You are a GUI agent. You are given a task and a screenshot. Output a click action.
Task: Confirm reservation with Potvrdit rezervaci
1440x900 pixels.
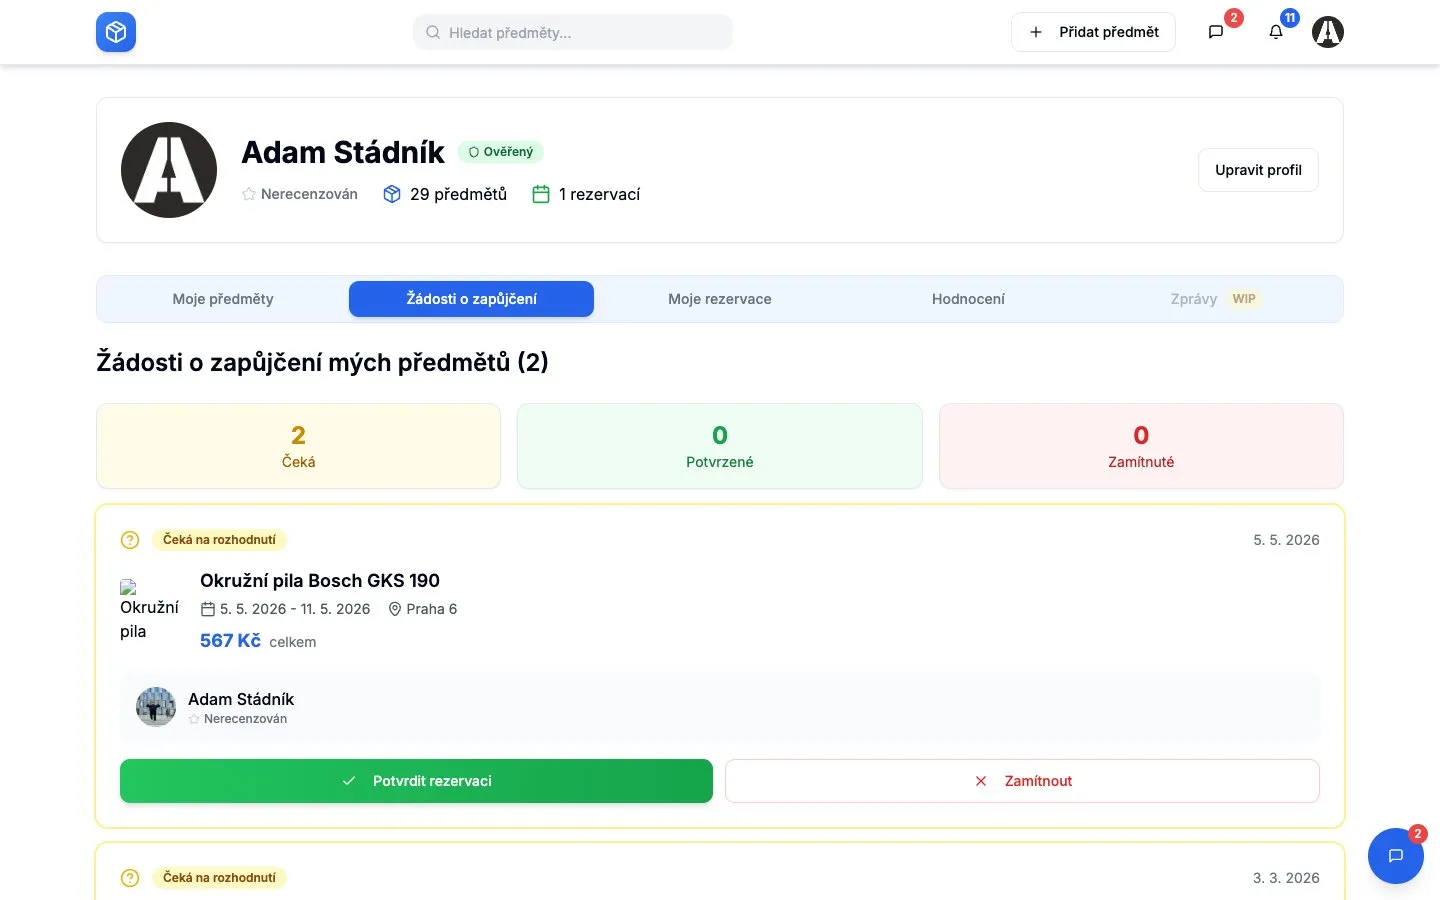coord(416,781)
